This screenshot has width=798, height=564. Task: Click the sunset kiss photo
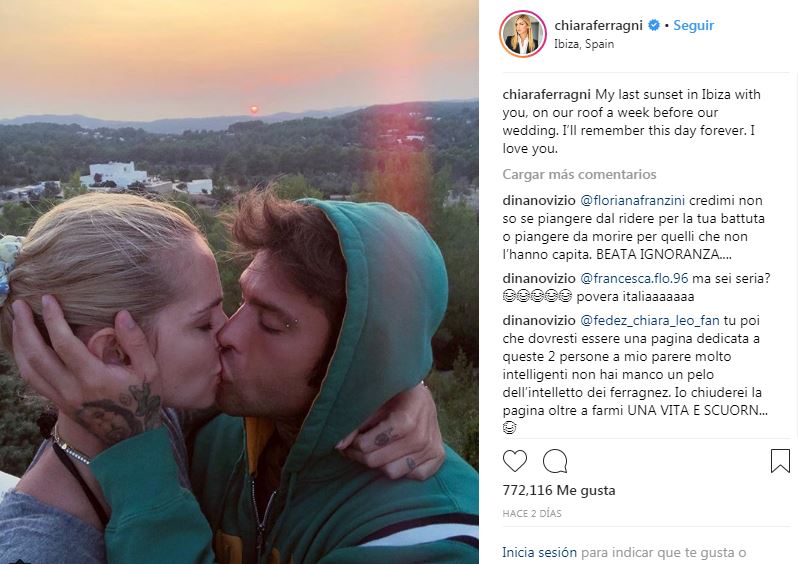pos(239,282)
